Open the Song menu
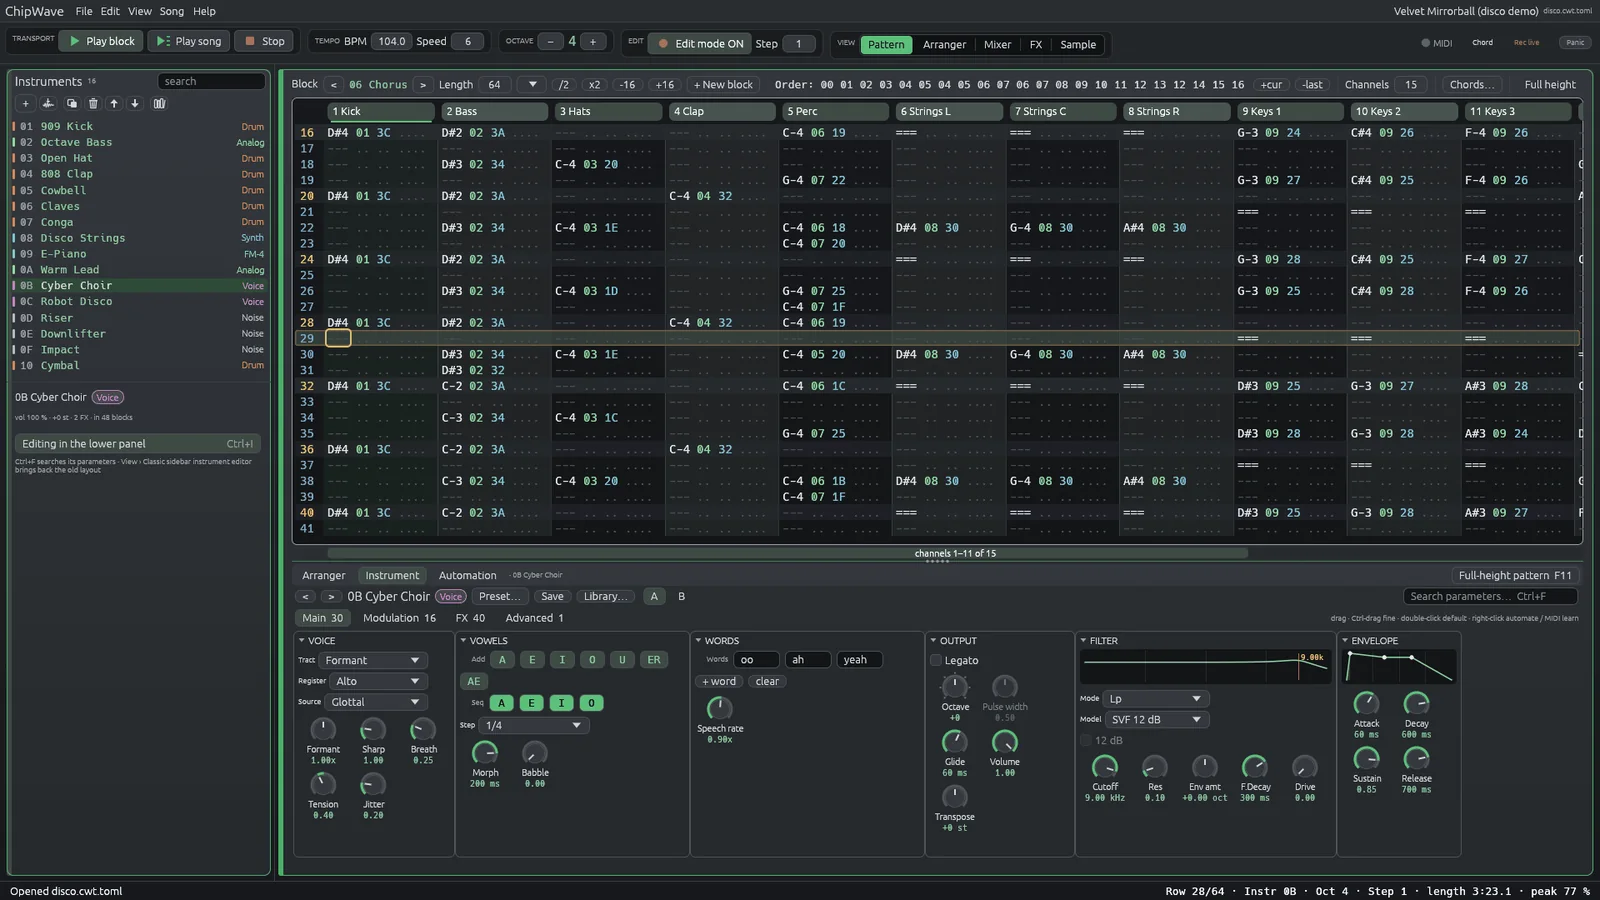Image resolution: width=1600 pixels, height=900 pixels. click(x=172, y=11)
